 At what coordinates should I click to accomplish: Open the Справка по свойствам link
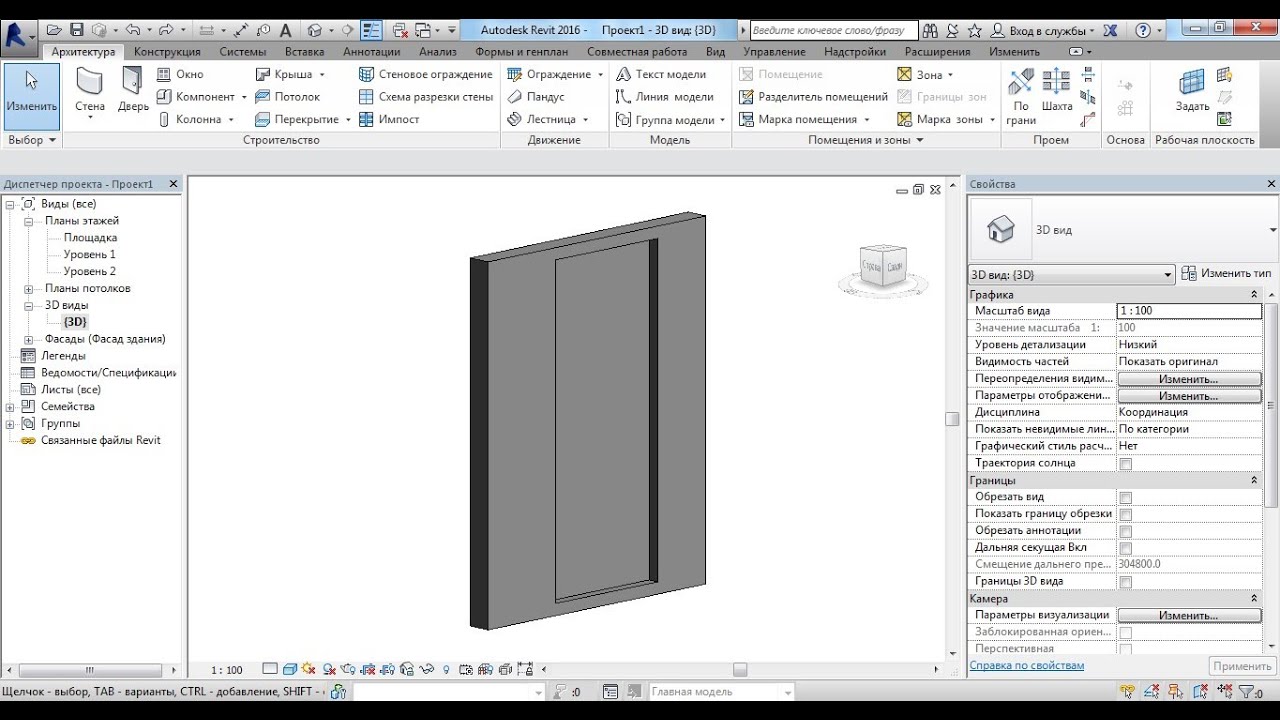pyautogui.click(x=1027, y=665)
